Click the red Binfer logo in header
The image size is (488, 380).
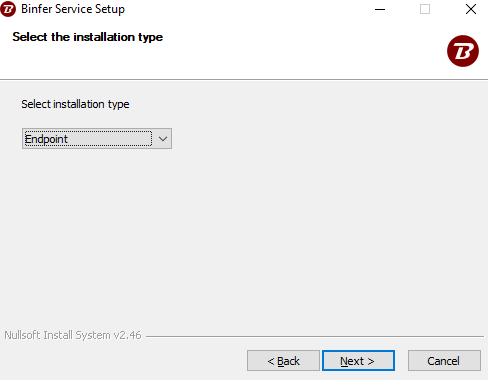[x=463, y=51]
